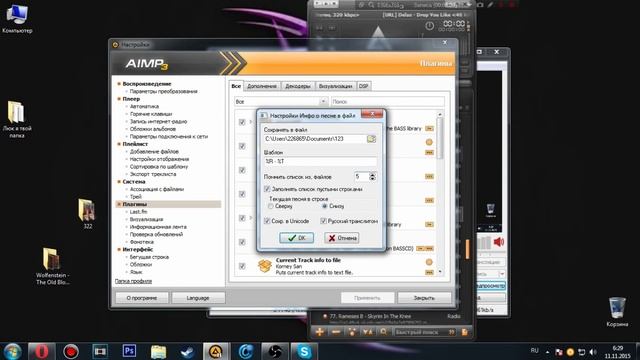Toggle the Заполнять список пустыми строками checkbox
The height and width of the screenshot is (360, 640).
point(267,189)
